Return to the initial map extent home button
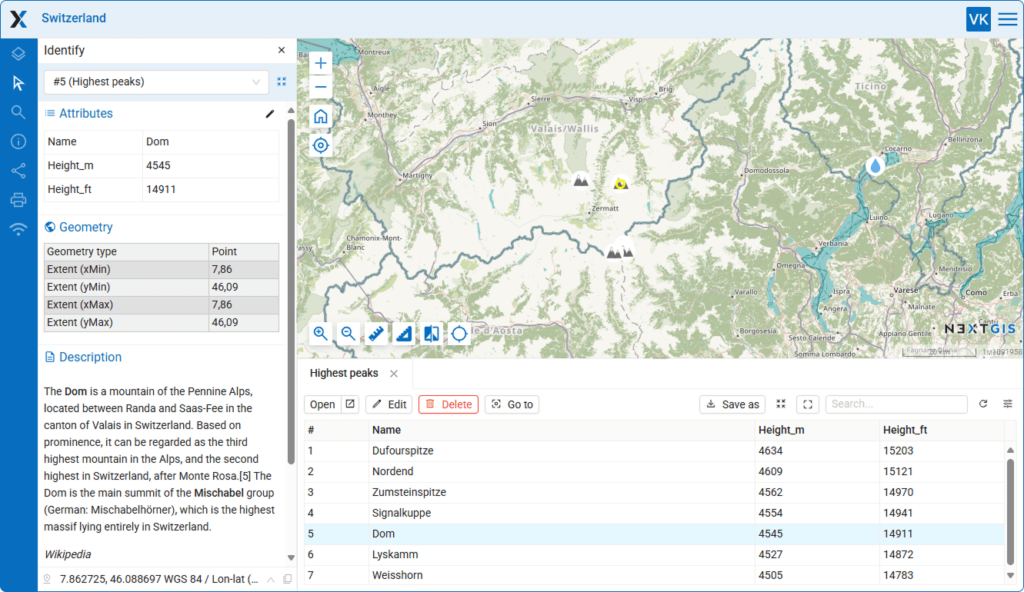 coord(321,117)
